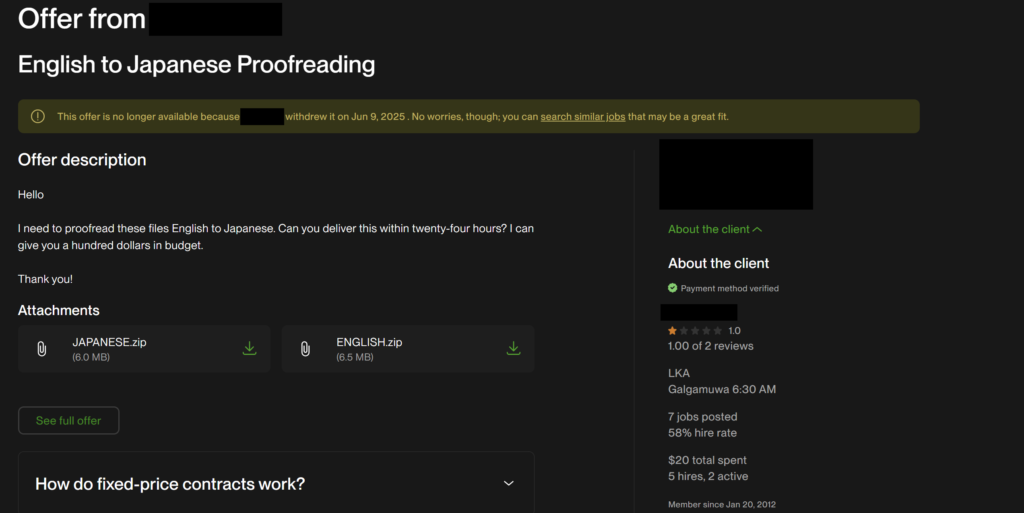Collapse using the green About the client chevron
Viewport: 1024px width, 513px height.
(758, 230)
